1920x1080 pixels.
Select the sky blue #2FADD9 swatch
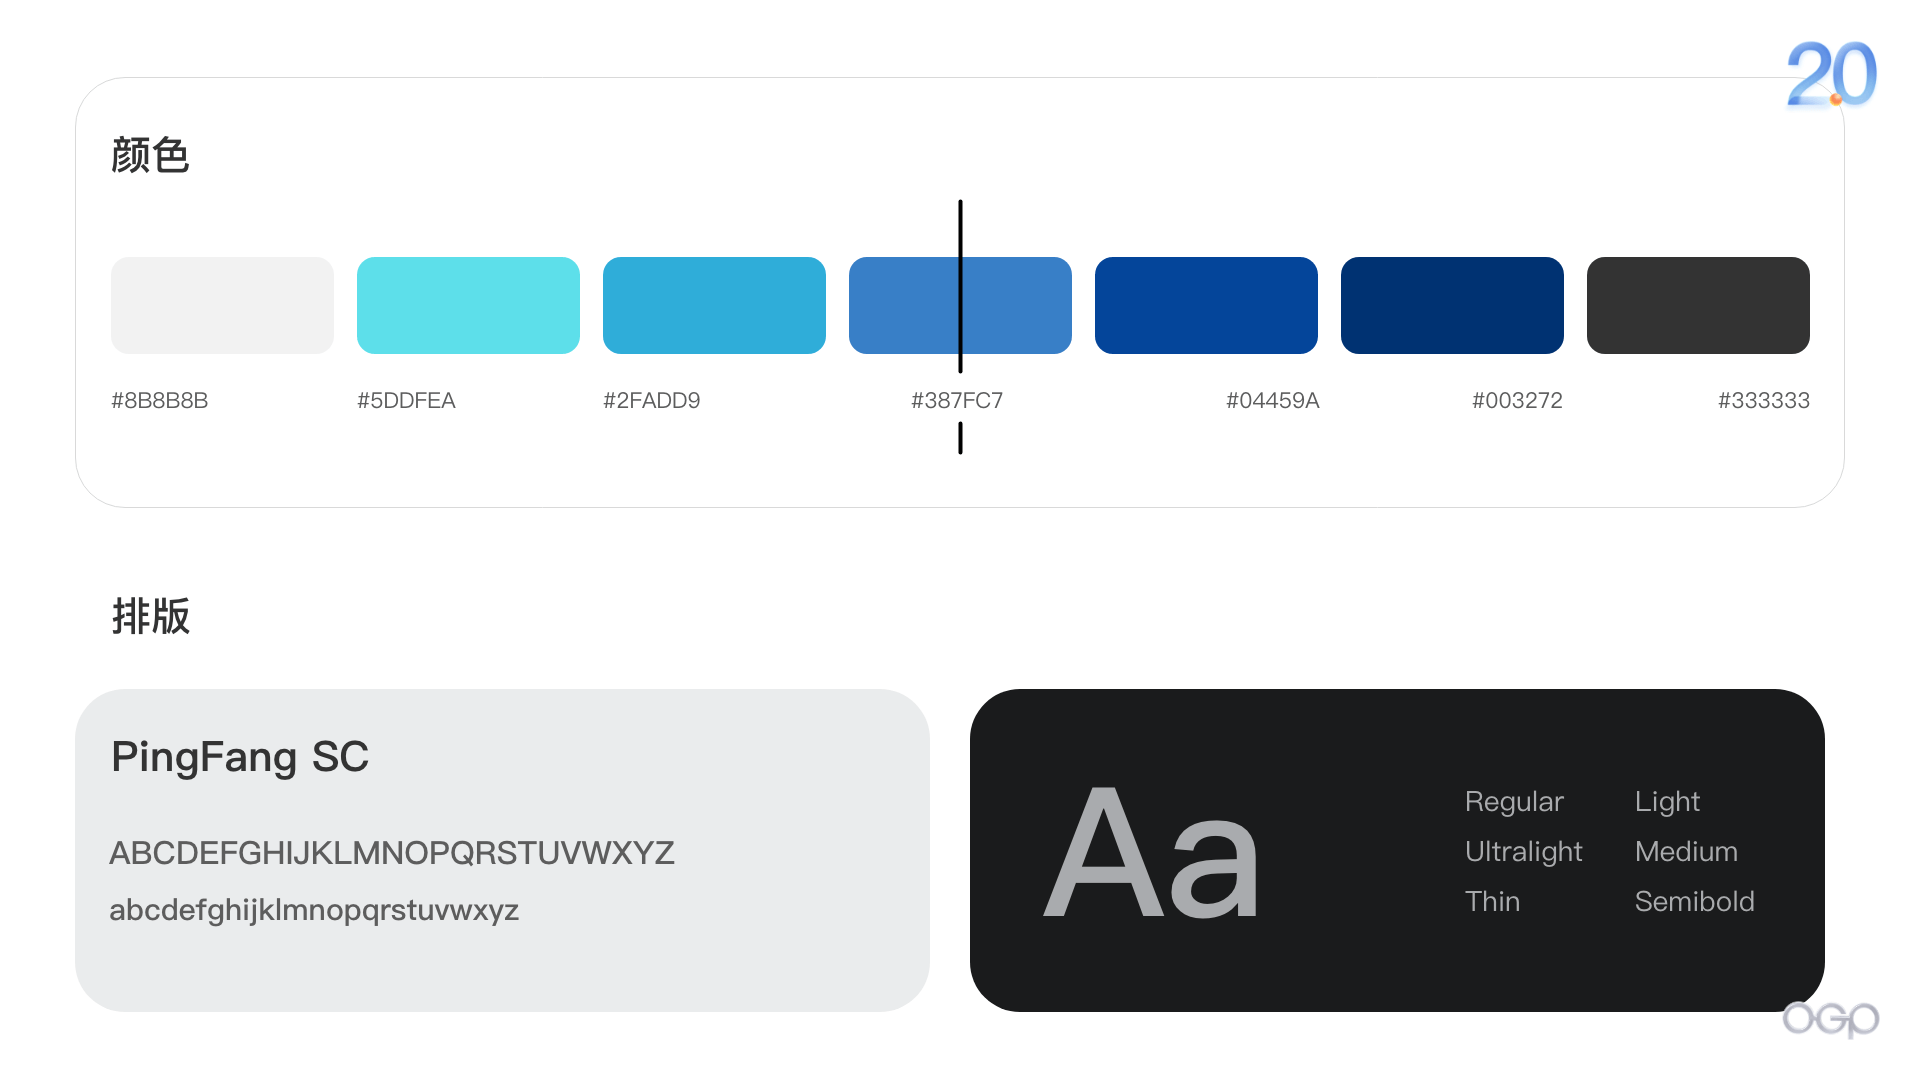point(714,305)
